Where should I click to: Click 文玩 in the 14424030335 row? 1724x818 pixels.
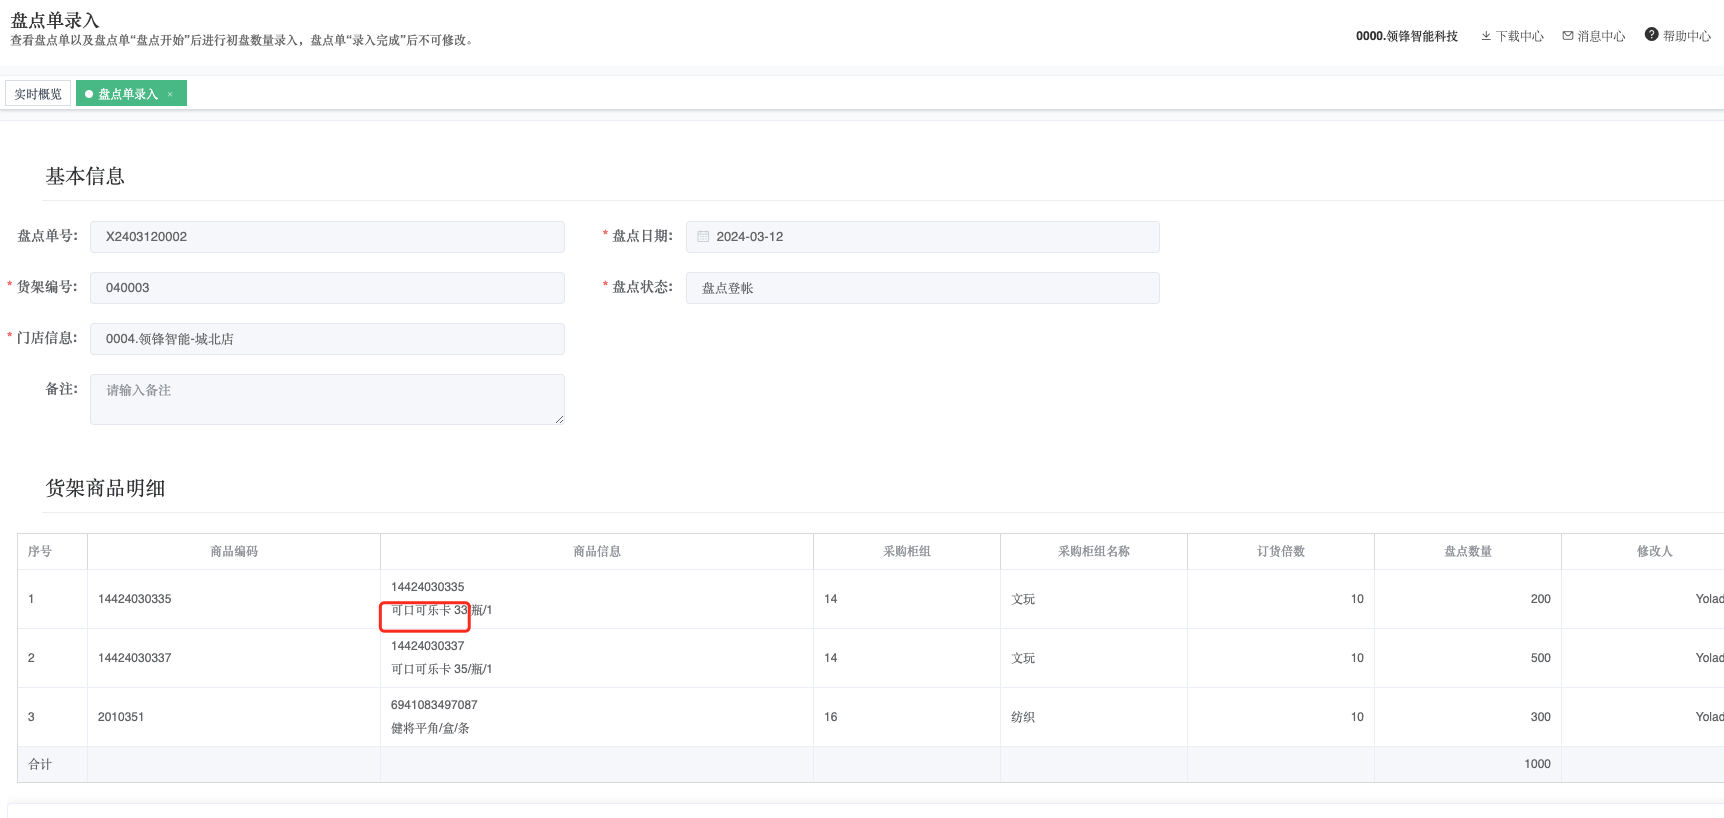(1023, 599)
